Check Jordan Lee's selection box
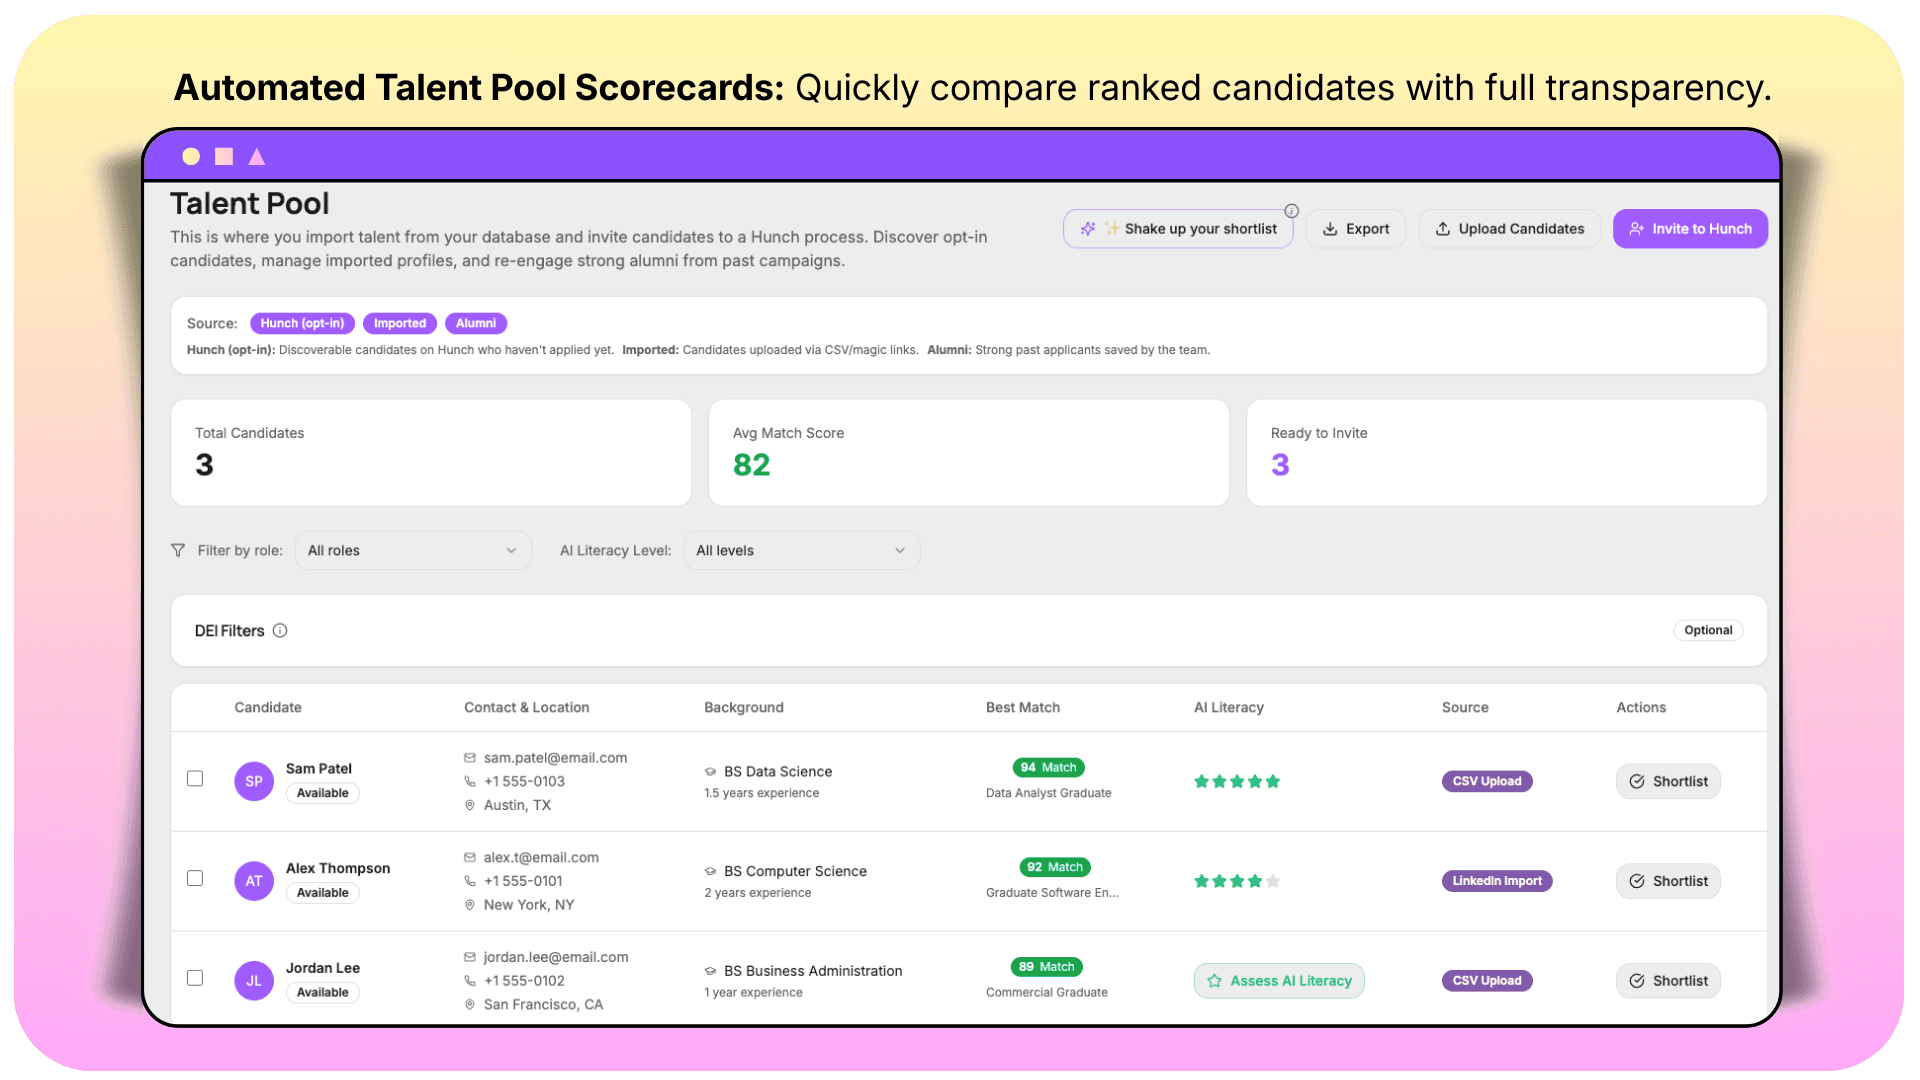 point(195,978)
